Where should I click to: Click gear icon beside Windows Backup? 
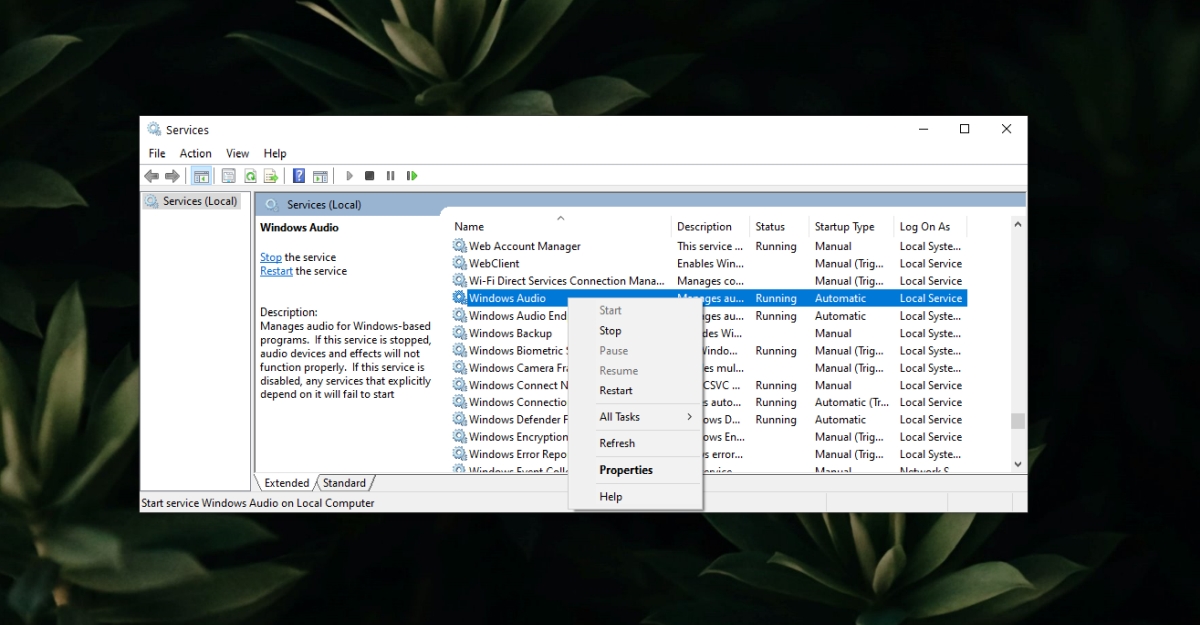(459, 333)
